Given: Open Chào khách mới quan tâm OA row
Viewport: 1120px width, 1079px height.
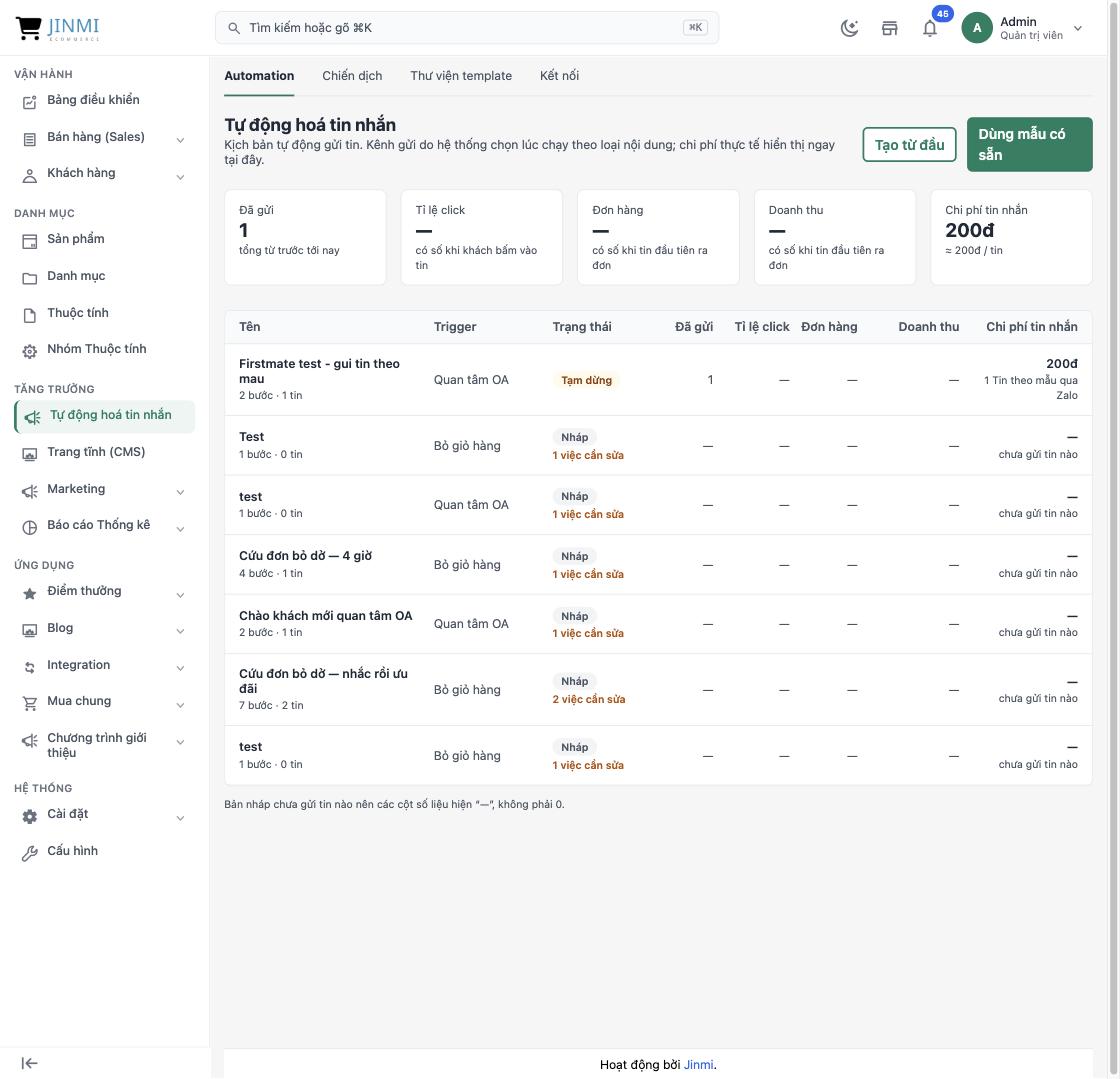Looking at the screenshot, I should [658, 623].
